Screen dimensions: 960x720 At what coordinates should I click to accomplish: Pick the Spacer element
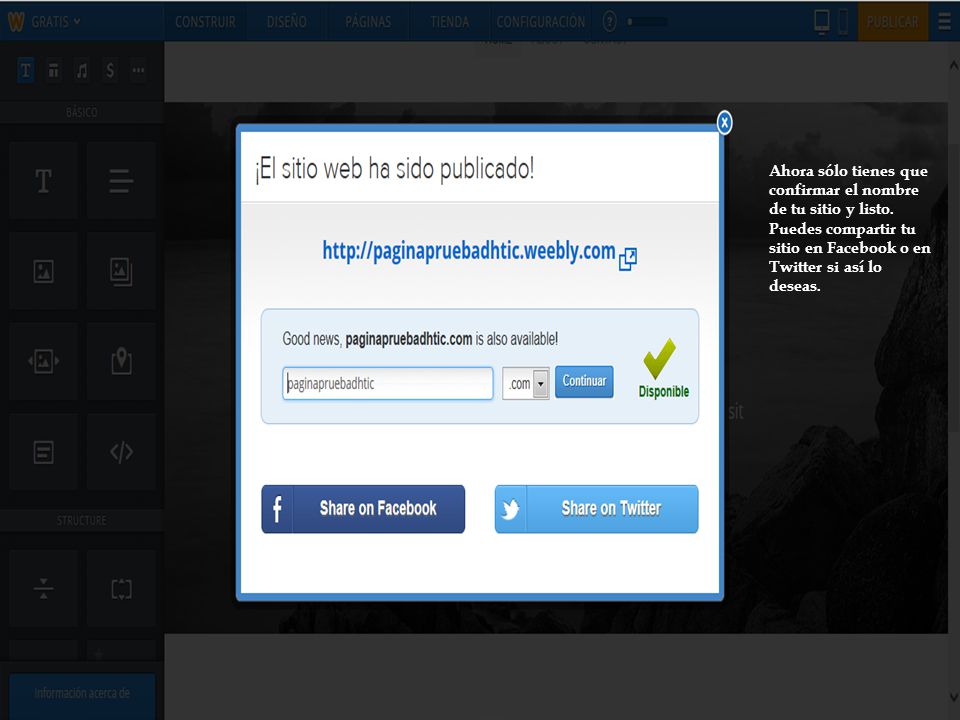click(121, 589)
